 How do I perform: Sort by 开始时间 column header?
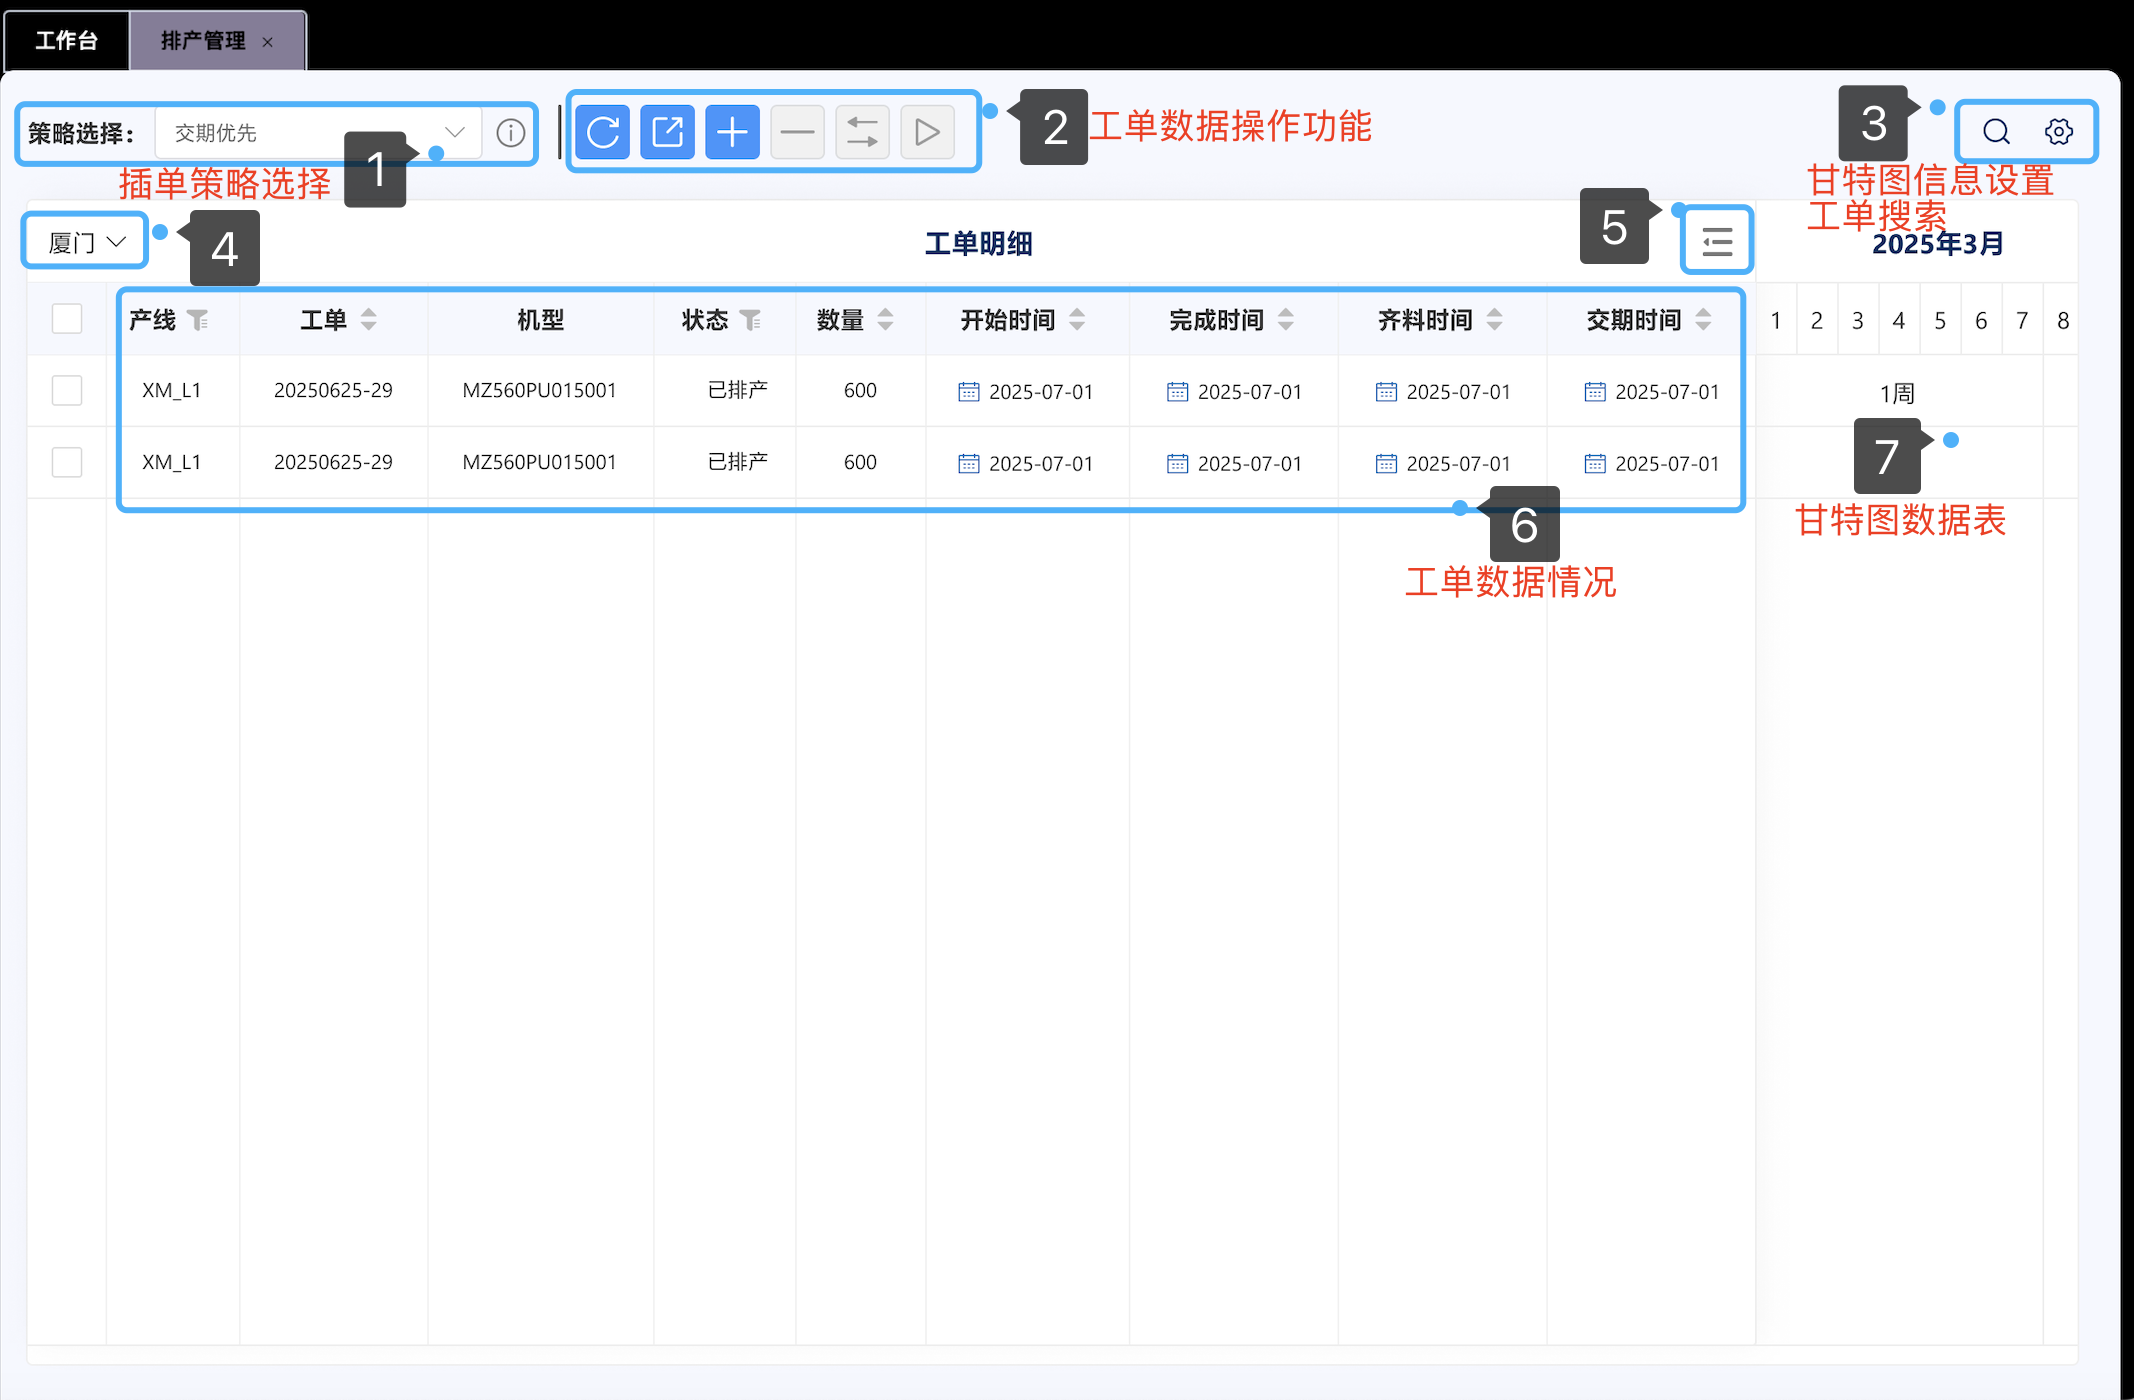coord(1076,320)
